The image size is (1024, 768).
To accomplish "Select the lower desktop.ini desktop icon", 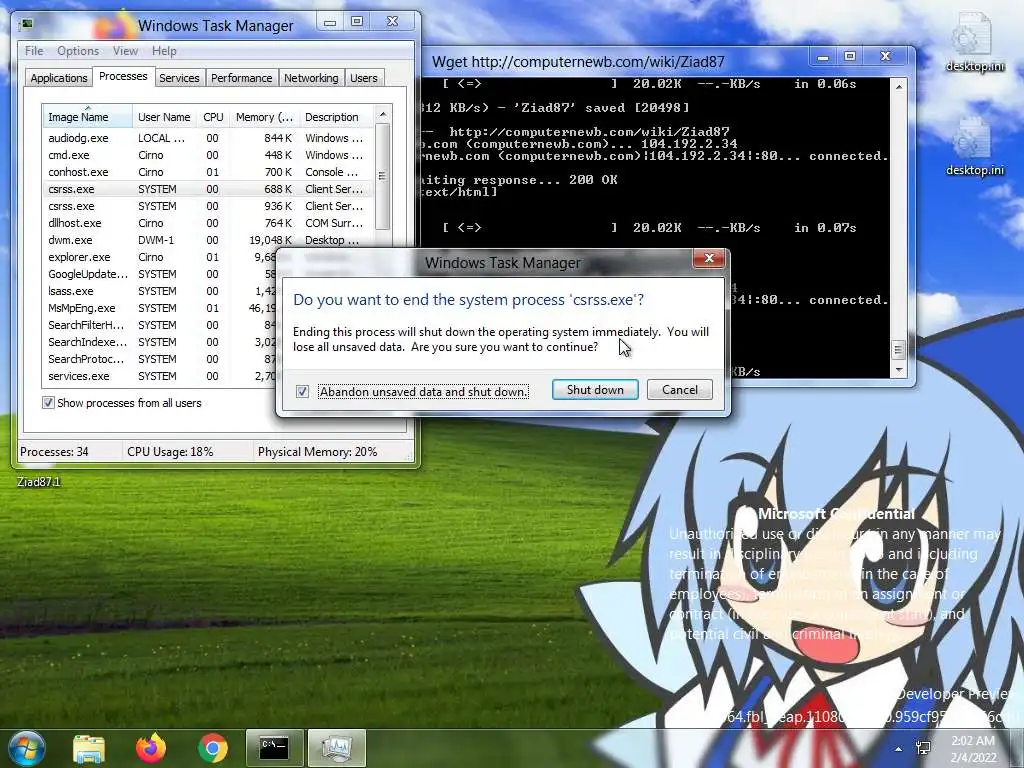I will 974,147.
